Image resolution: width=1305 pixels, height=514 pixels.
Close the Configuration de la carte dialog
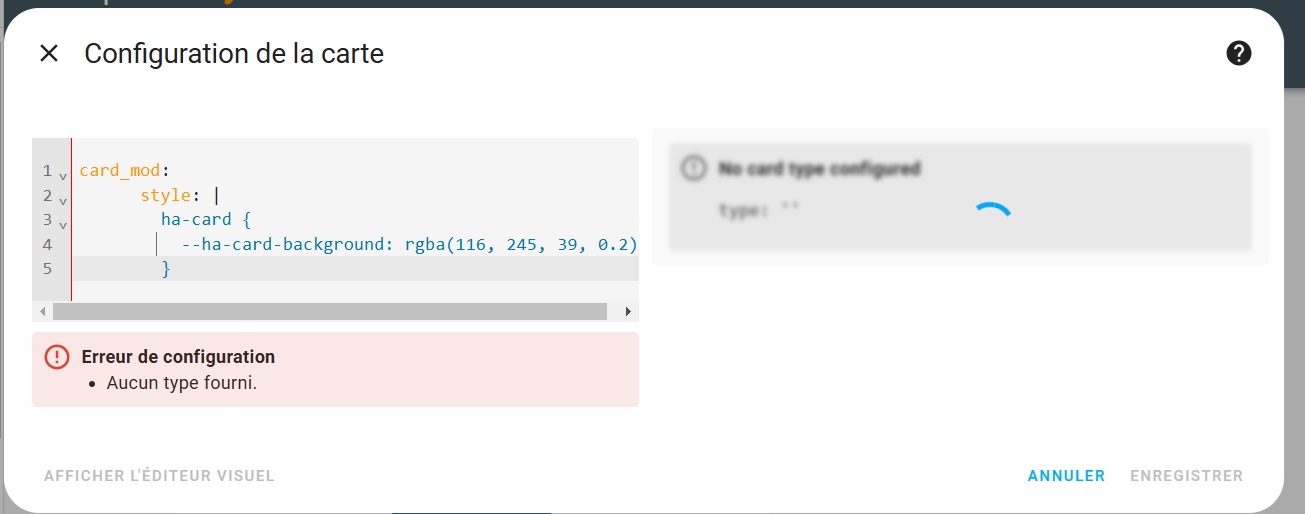[x=49, y=54]
